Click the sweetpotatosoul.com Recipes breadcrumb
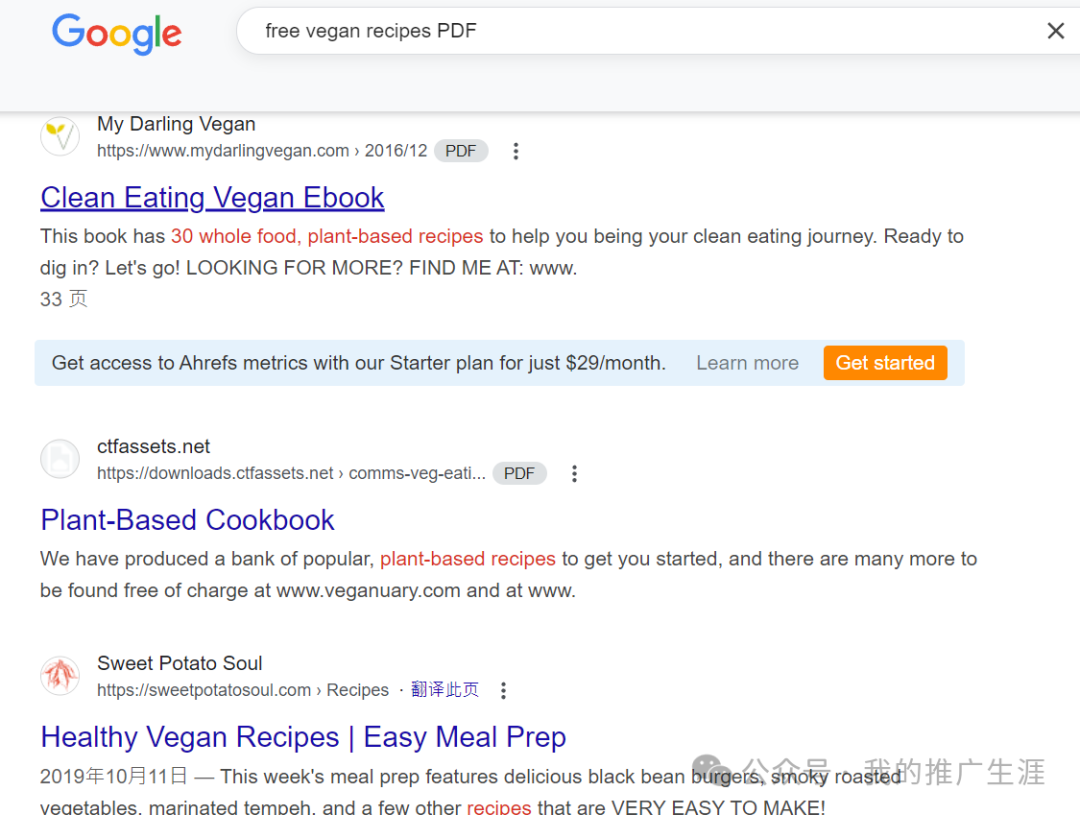 [242, 690]
